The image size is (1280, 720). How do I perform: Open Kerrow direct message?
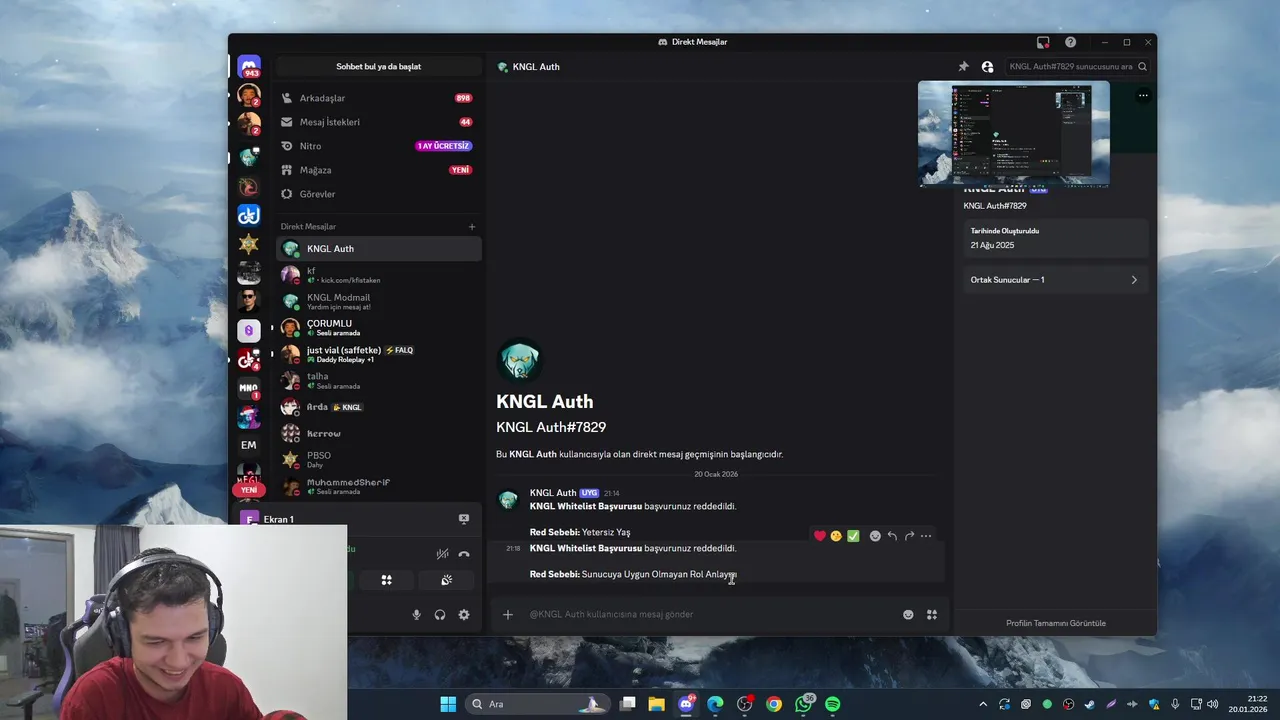point(378,434)
